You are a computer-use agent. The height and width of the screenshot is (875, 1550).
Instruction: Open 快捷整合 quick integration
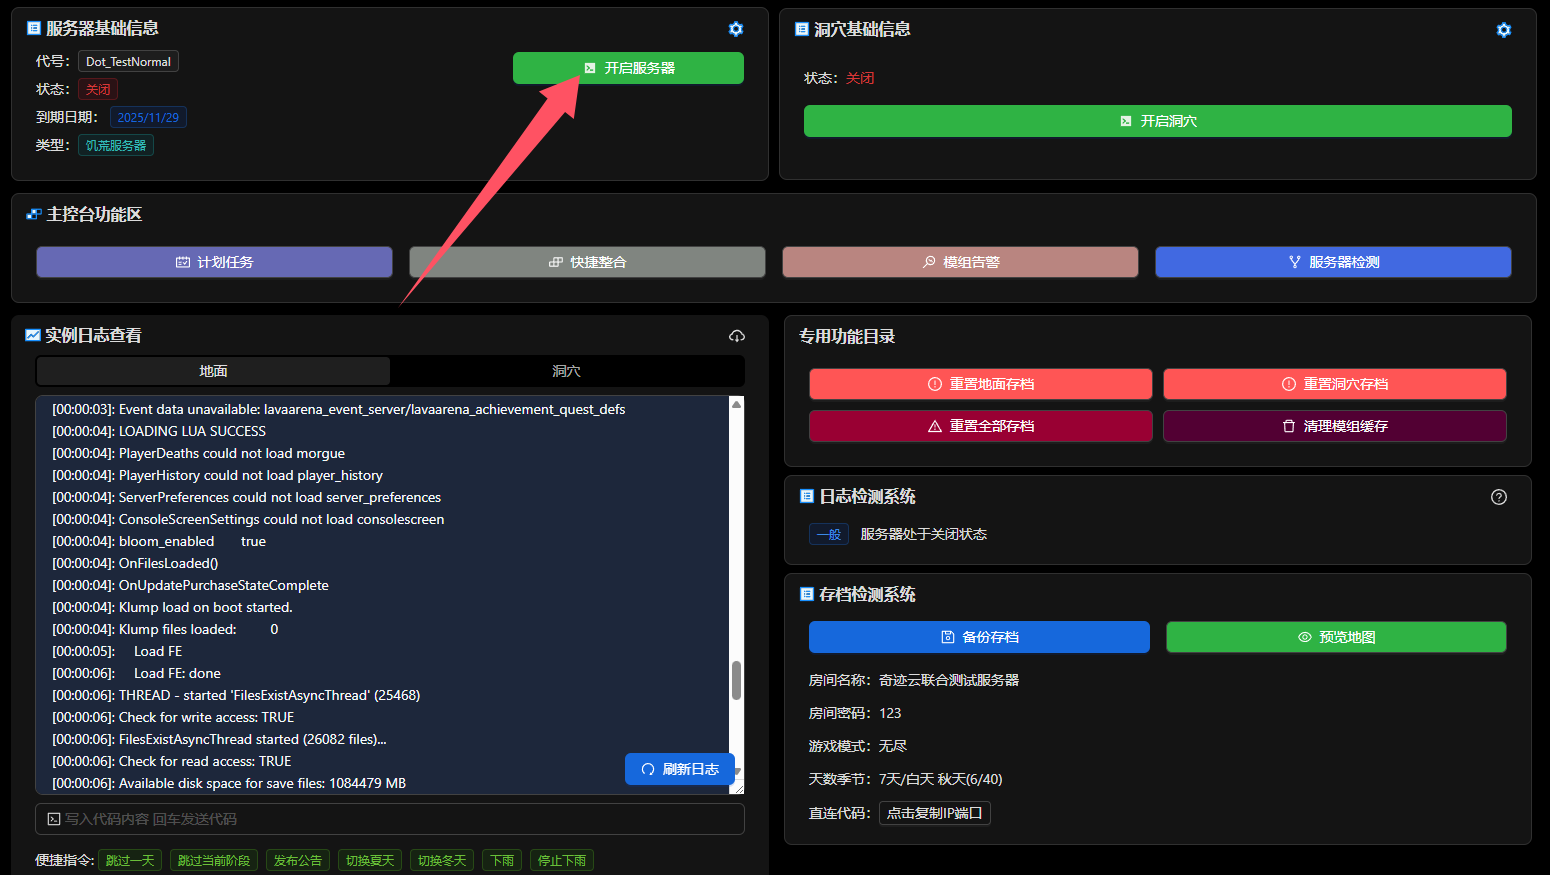(x=587, y=262)
